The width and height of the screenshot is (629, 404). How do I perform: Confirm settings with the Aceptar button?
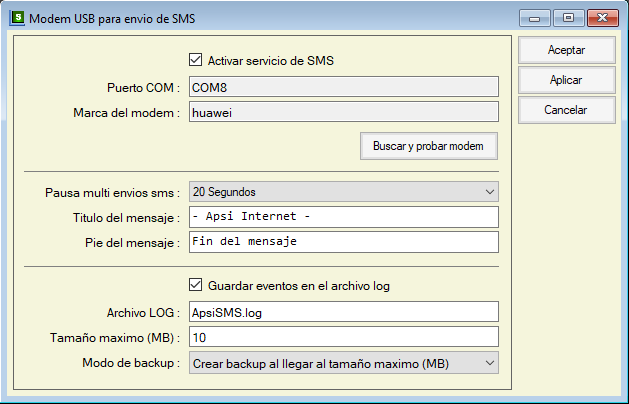coord(566,49)
